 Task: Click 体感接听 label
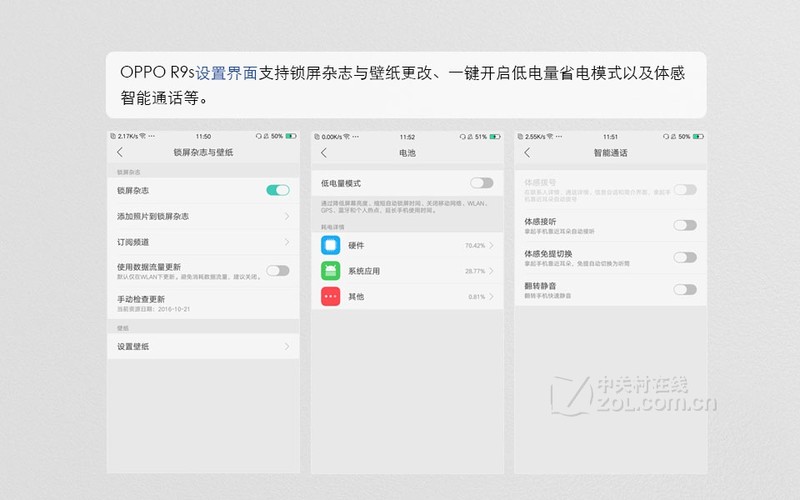(540, 221)
